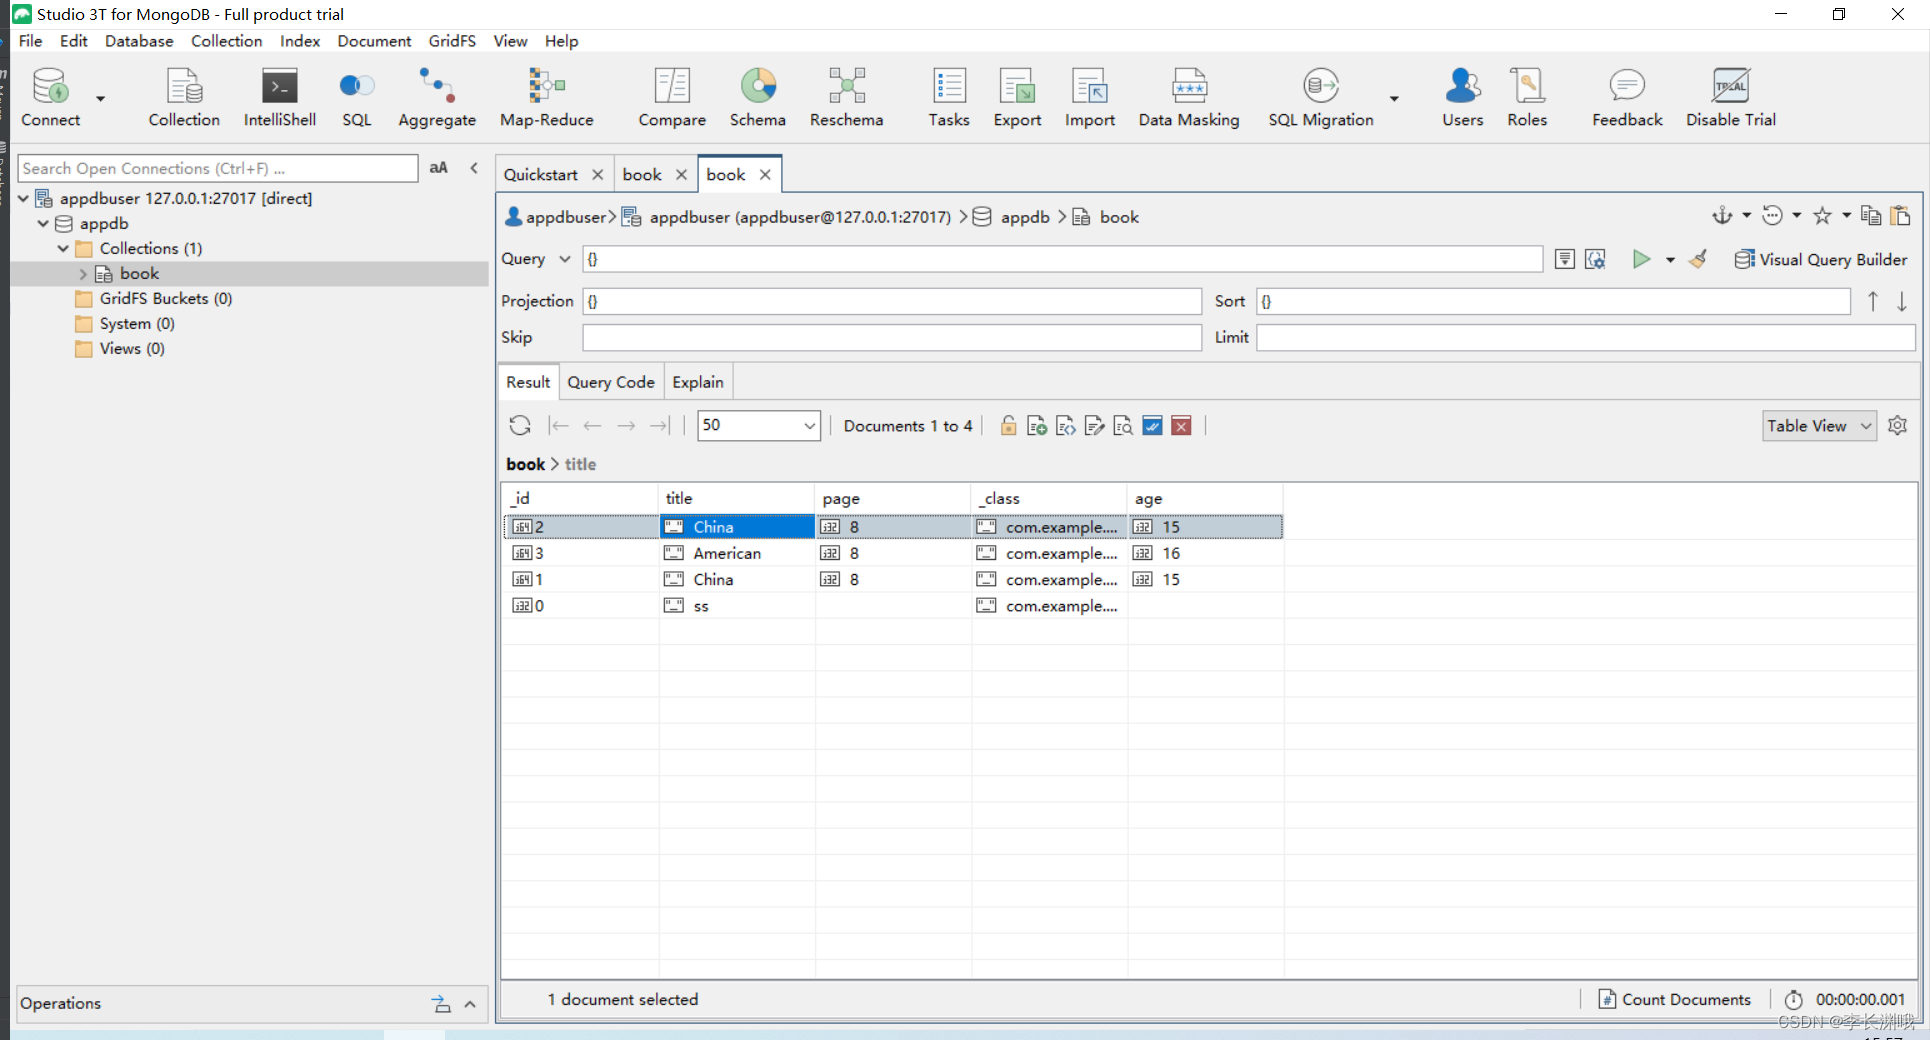
Task: Select the American title cell
Action: 736,553
